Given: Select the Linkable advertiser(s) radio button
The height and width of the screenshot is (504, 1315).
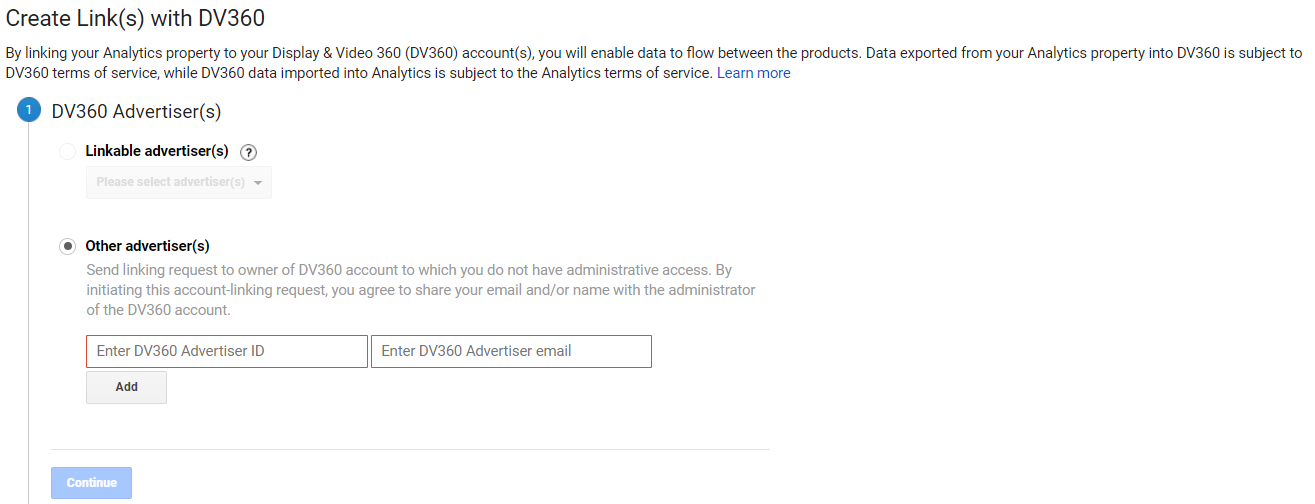Looking at the screenshot, I should click(x=67, y=152).
